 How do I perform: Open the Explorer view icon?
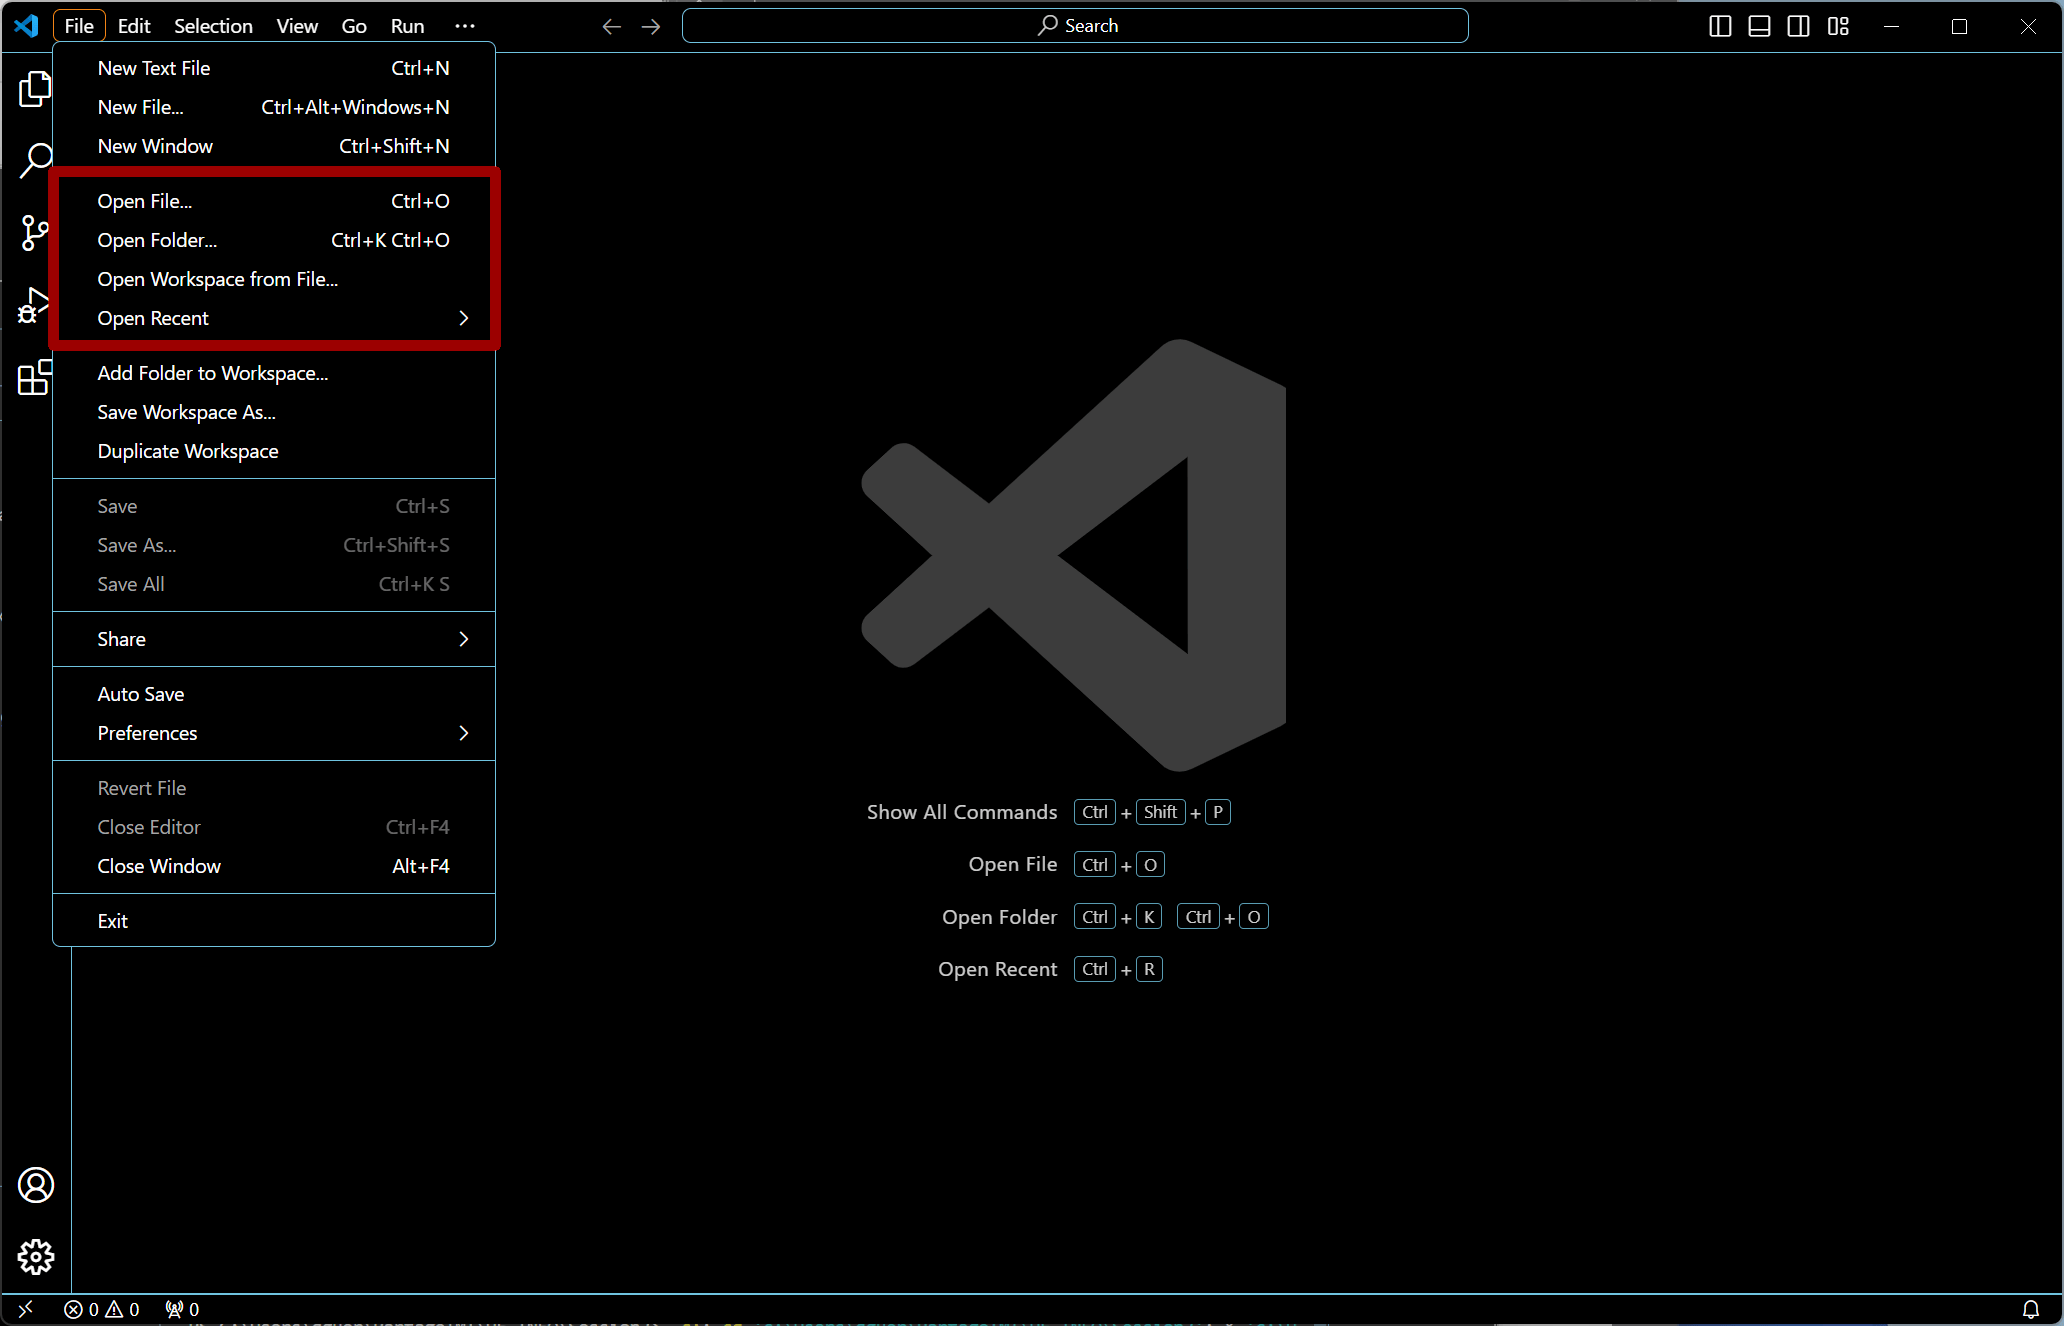click(x=34, y=90)
